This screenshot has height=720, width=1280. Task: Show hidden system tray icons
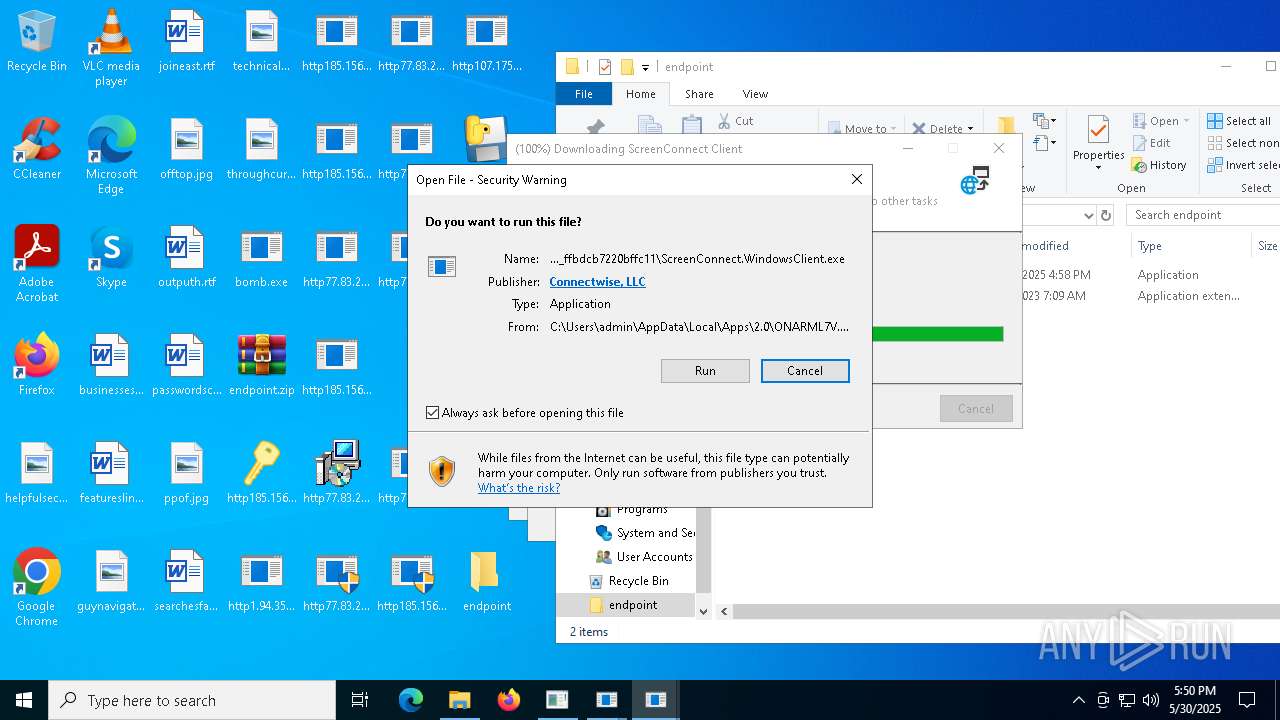[x=1078, y=700]
